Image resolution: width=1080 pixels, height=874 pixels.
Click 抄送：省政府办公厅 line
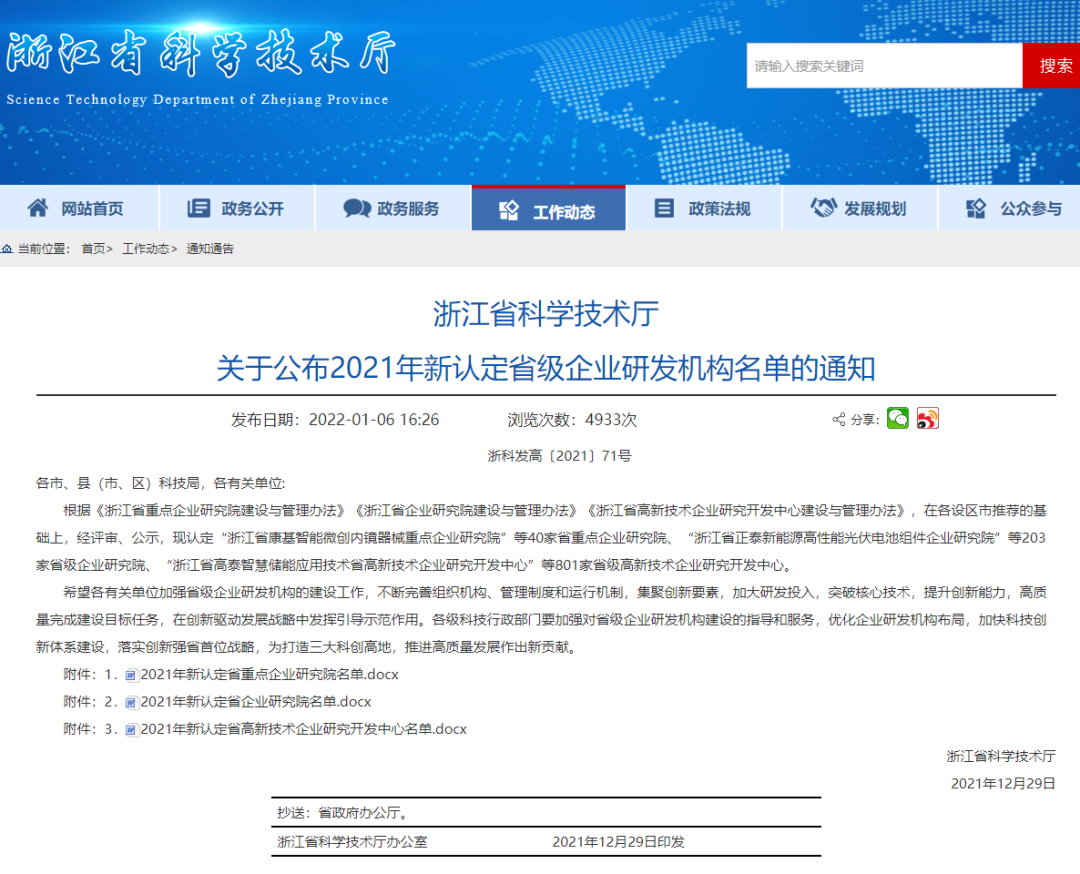point(342,813)
